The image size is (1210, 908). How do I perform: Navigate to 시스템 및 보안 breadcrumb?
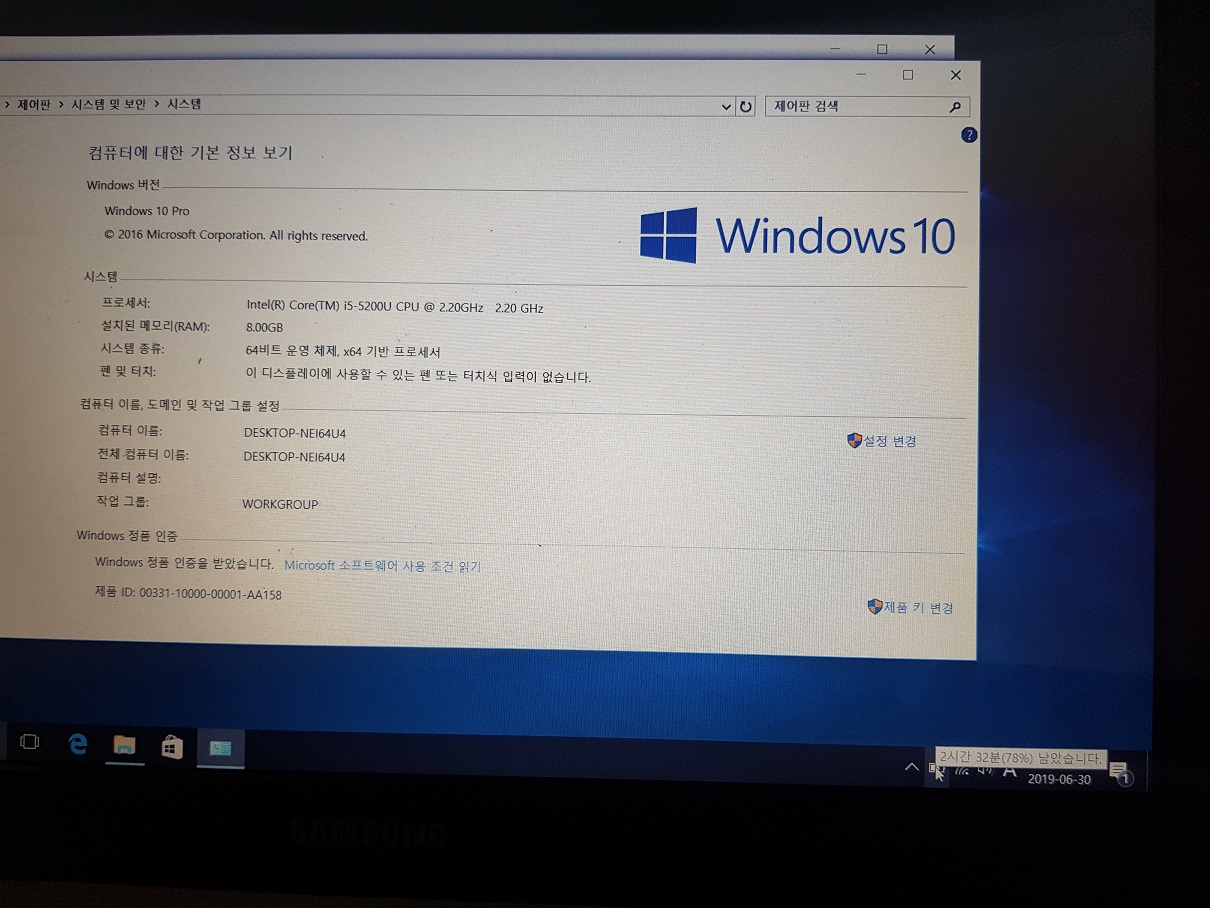(x=108, y=104)
